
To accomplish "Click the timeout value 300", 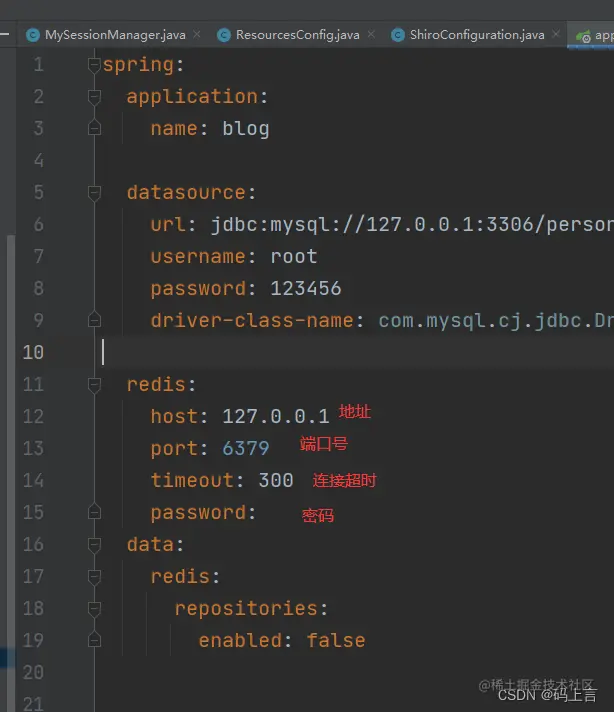I will (x=276, y=480).
